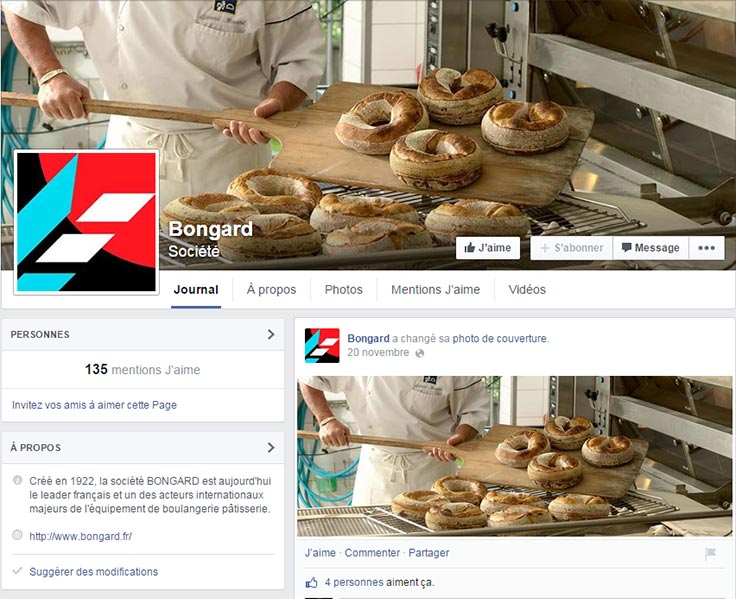Open the Message button with speech bubble
Image resolution: width=736 pixels, height=599 pixels.
point(651,248)
